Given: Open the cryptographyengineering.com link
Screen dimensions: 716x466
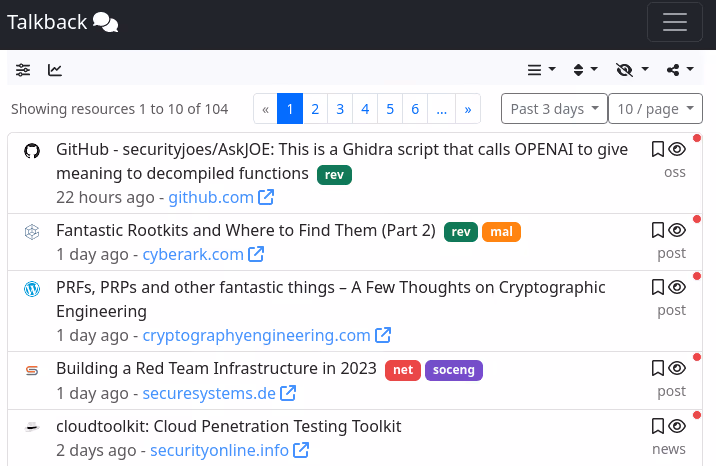Looking at the screenshot, I should 256,335.
